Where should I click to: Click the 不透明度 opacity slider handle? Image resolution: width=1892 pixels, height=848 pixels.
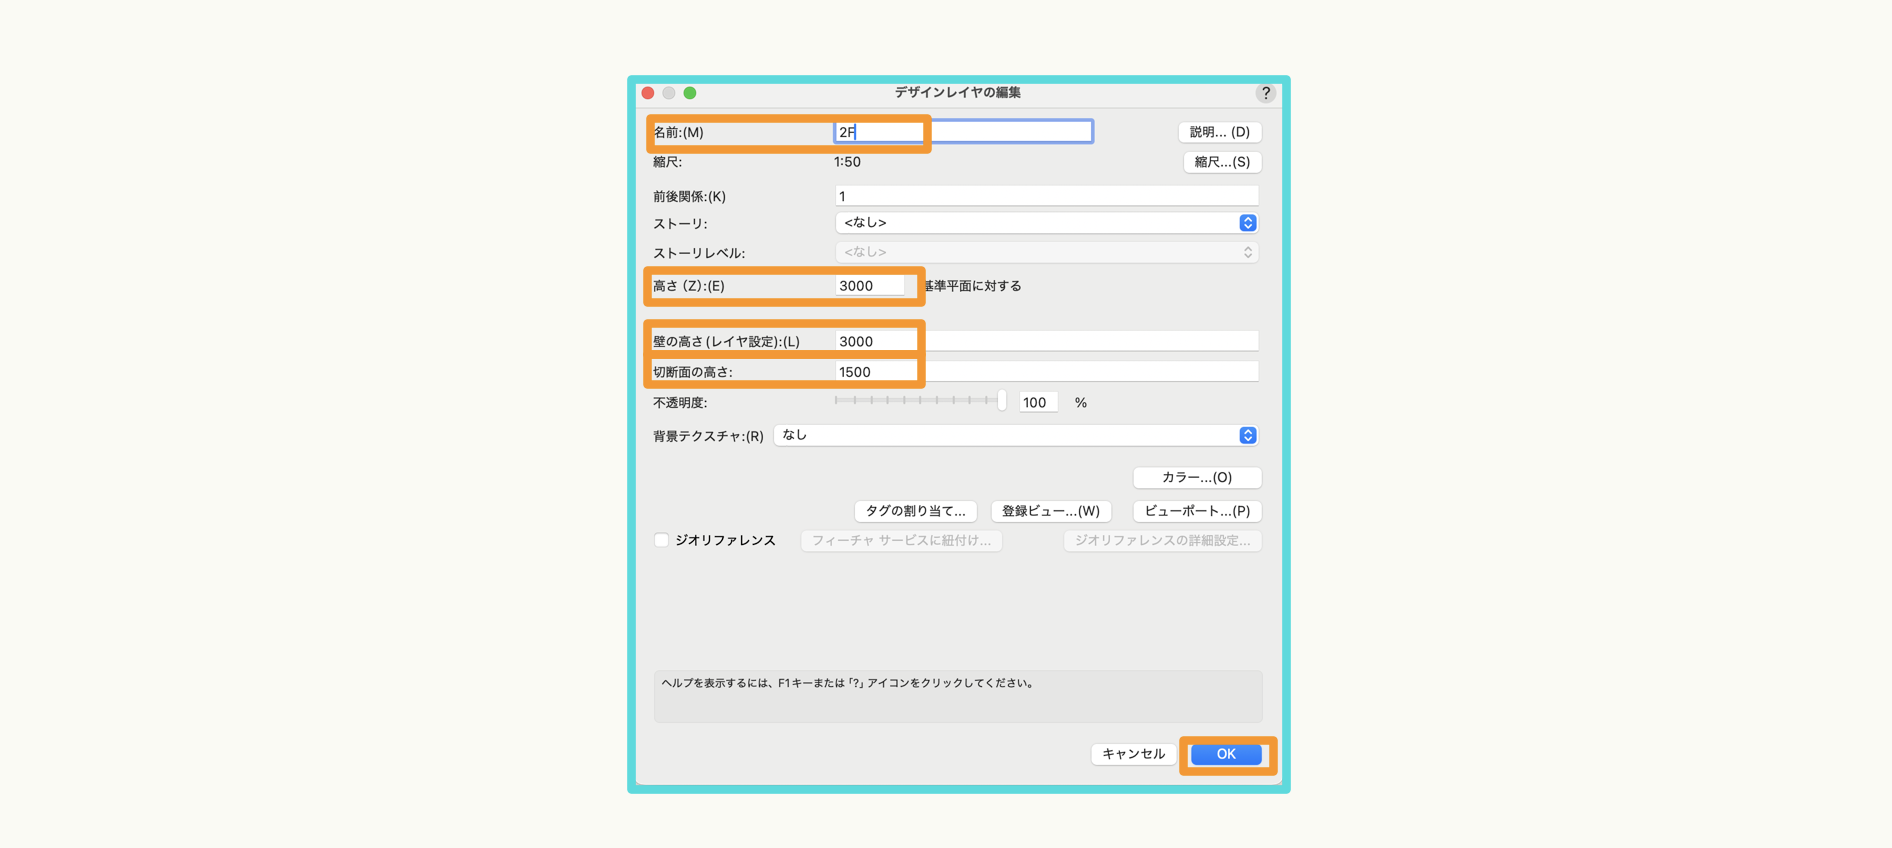click(1002, 401)
